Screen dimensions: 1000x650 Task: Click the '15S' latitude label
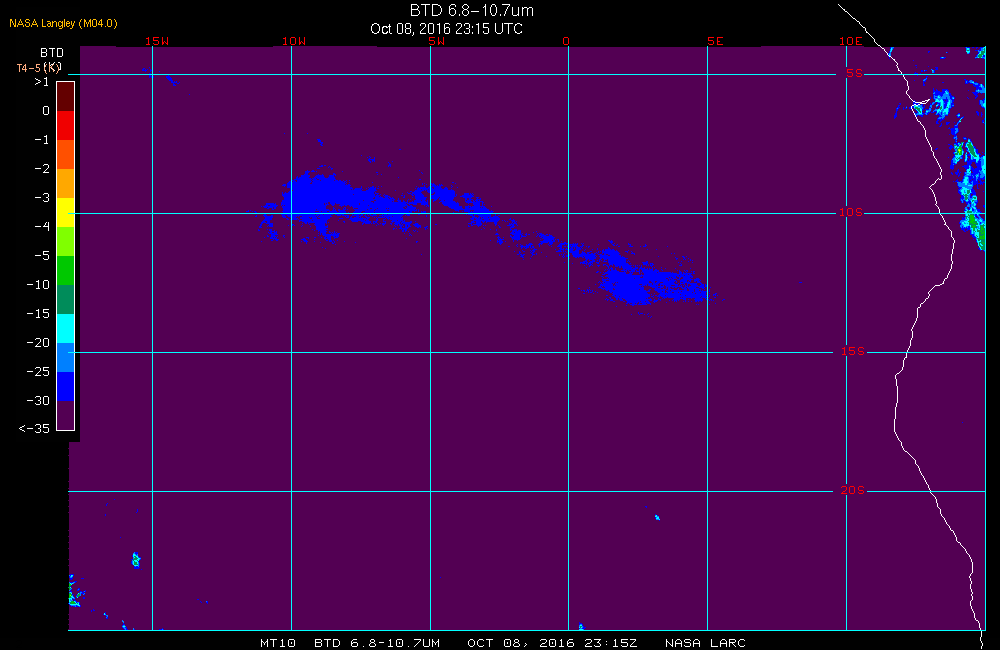click(853, 351)
